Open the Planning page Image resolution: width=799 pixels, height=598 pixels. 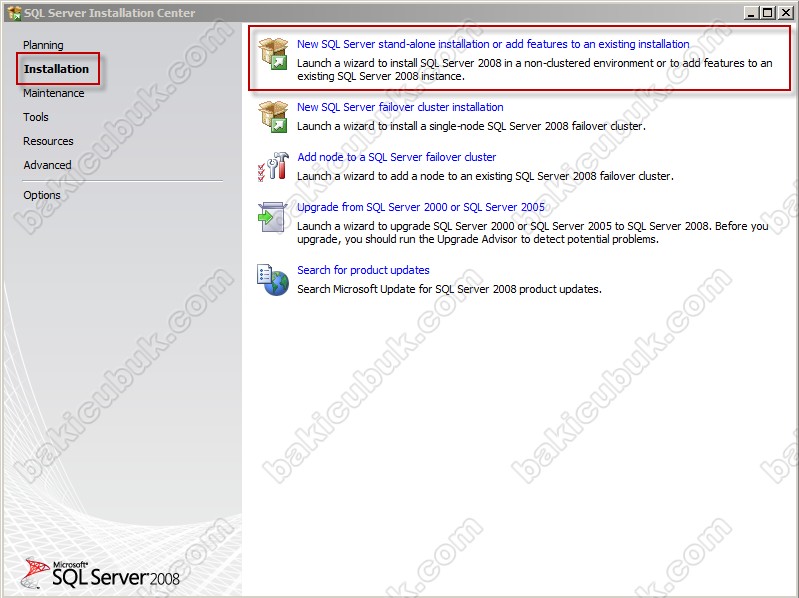coord(43,45)
